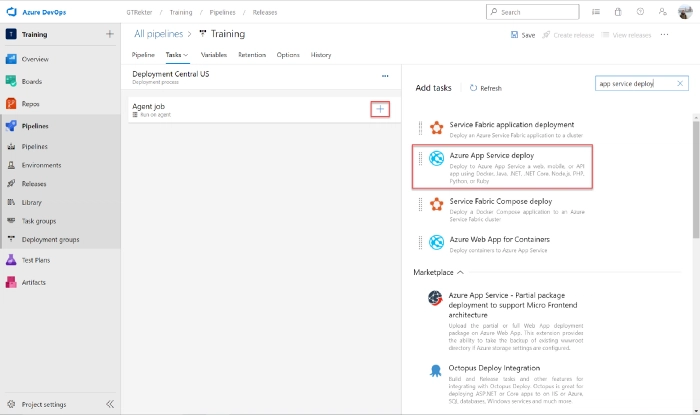Open Deployment Central US ellipsis menu
This screenshot has height=415, width=700.
point(385,76)
